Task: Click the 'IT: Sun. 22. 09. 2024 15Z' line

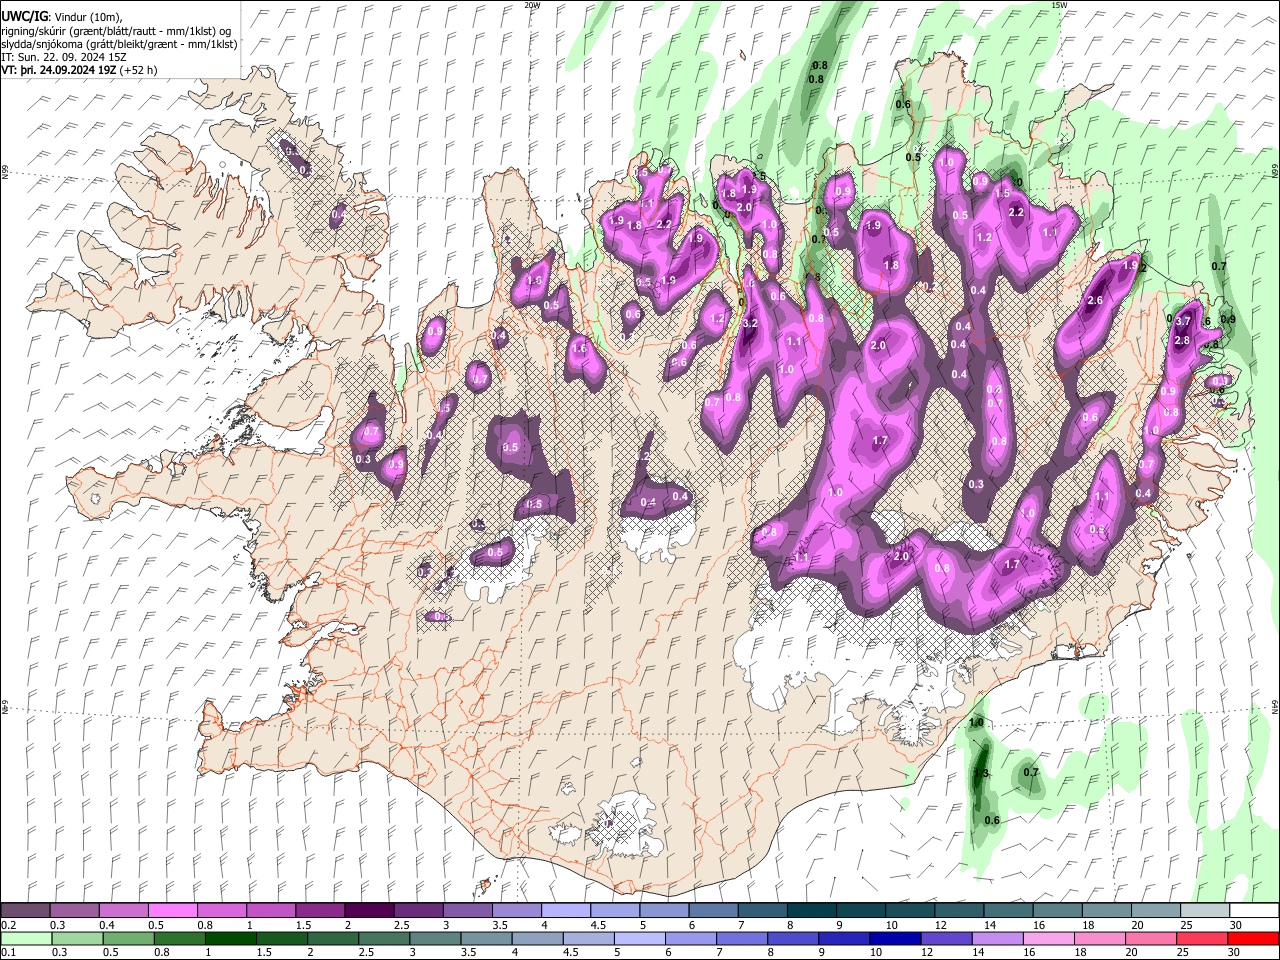Action: (63, 57)
